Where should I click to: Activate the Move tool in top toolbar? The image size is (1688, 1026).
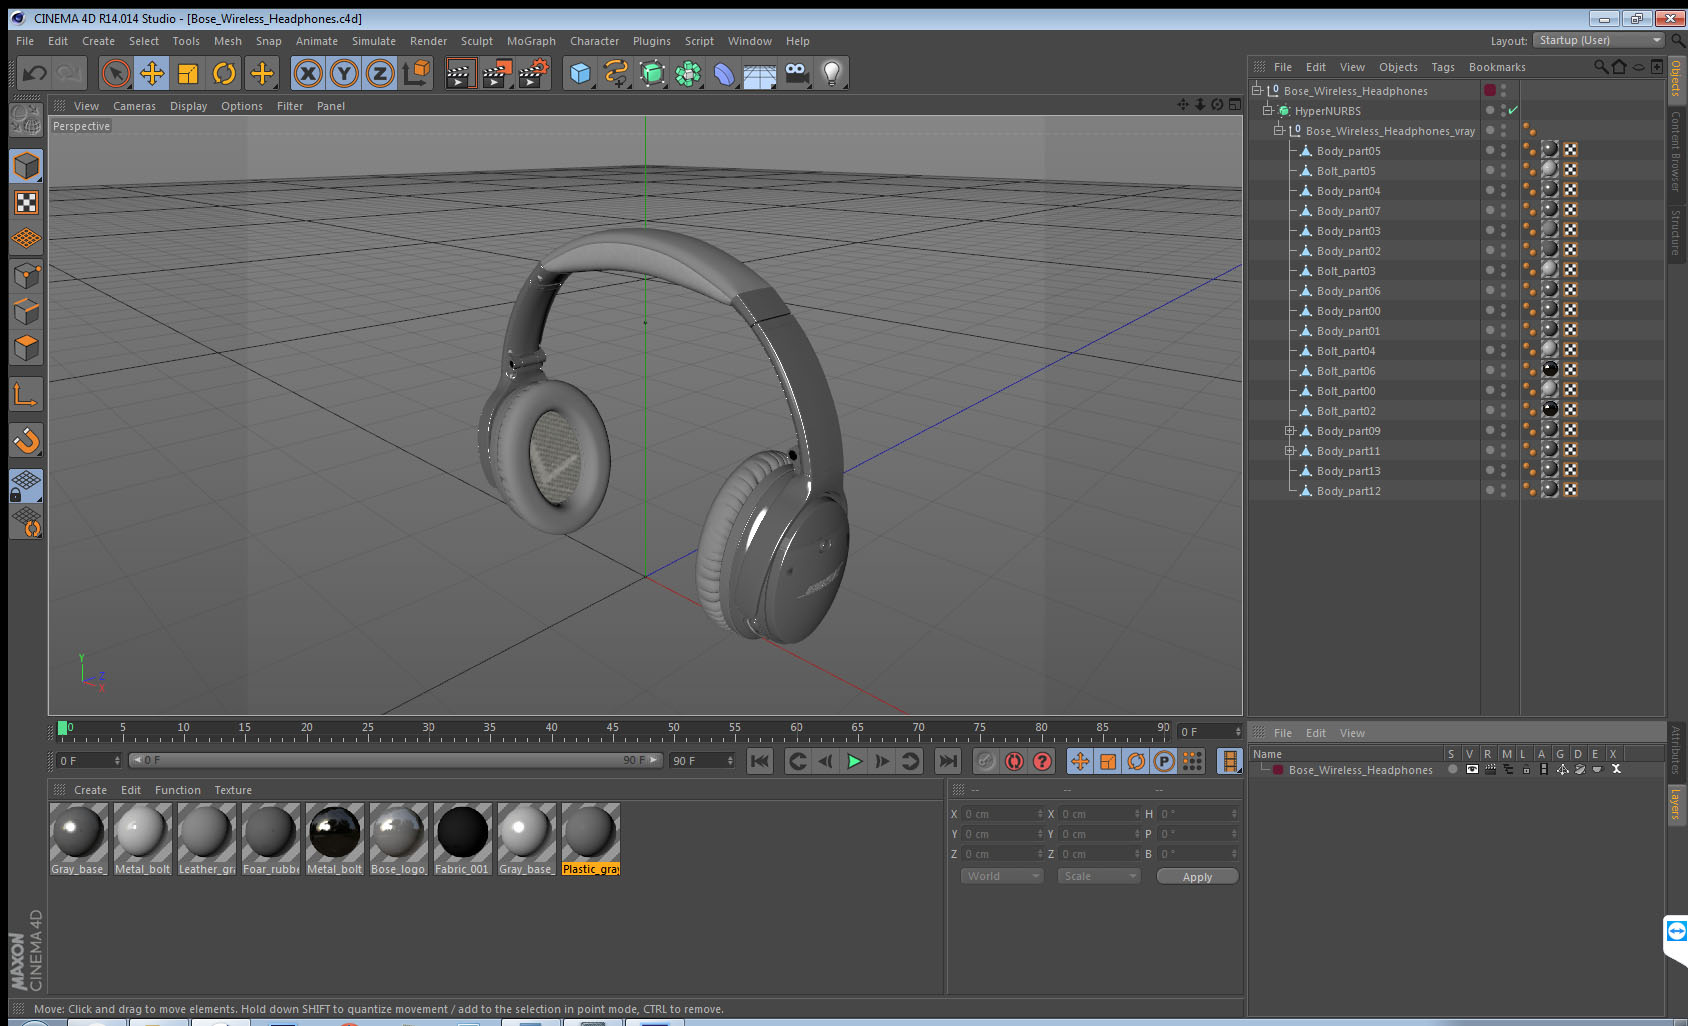coord(152,73)
